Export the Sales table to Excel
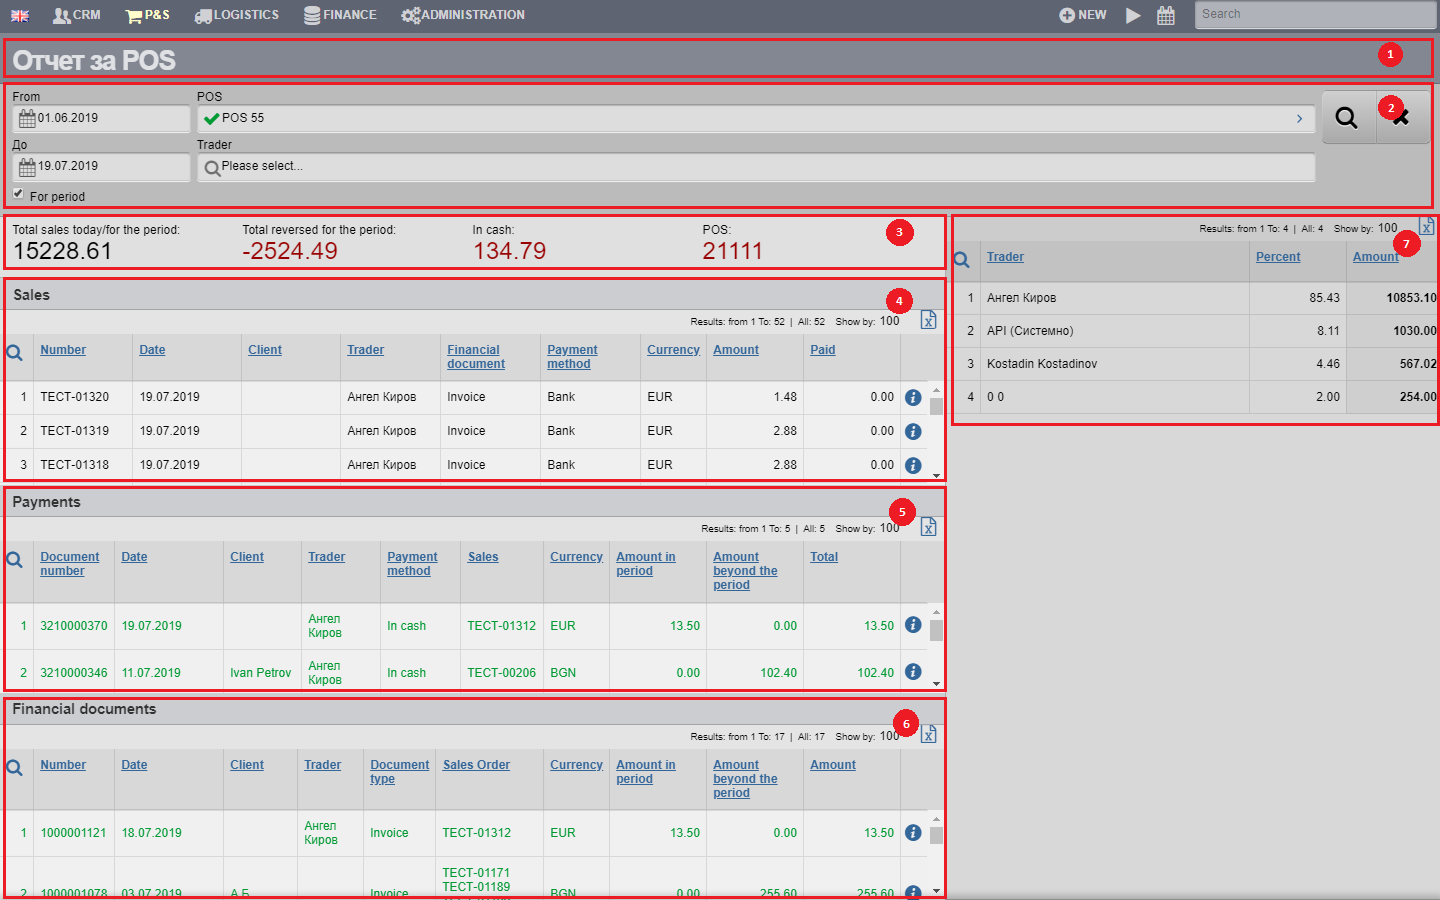 pos(928,320)
